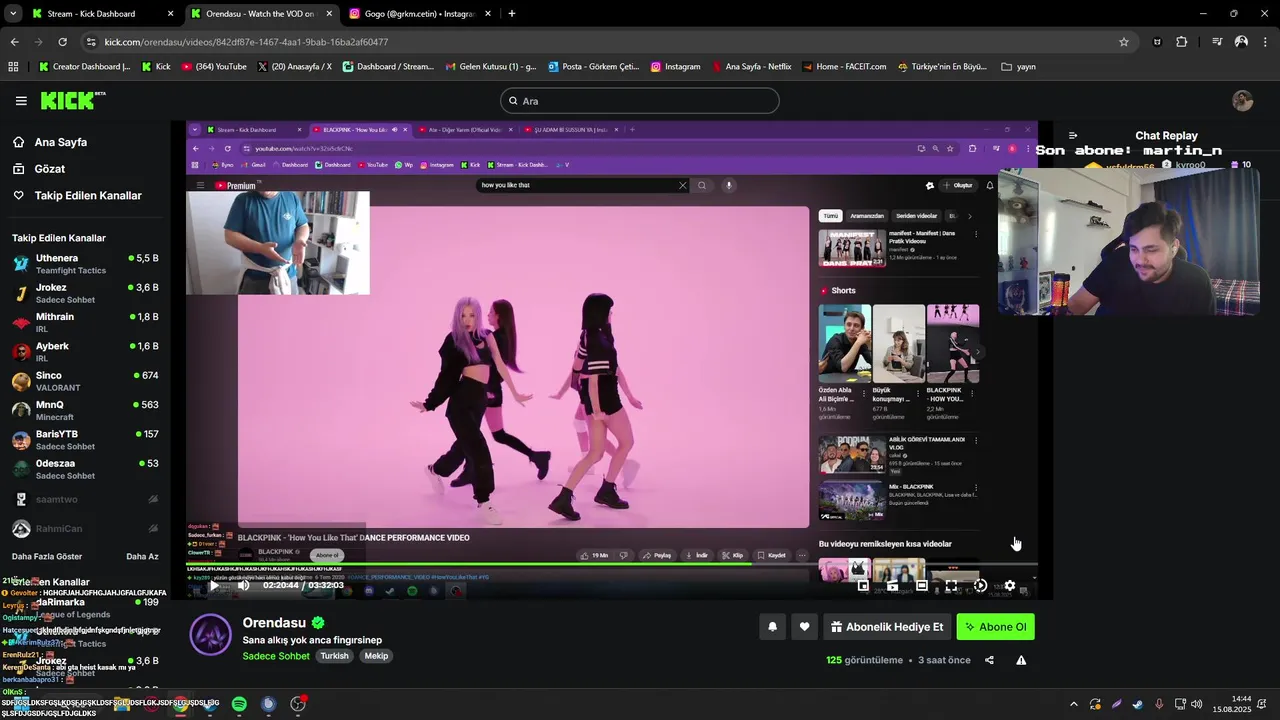Play the VOD video
1280x720 pixels.
tap(213, 585)
